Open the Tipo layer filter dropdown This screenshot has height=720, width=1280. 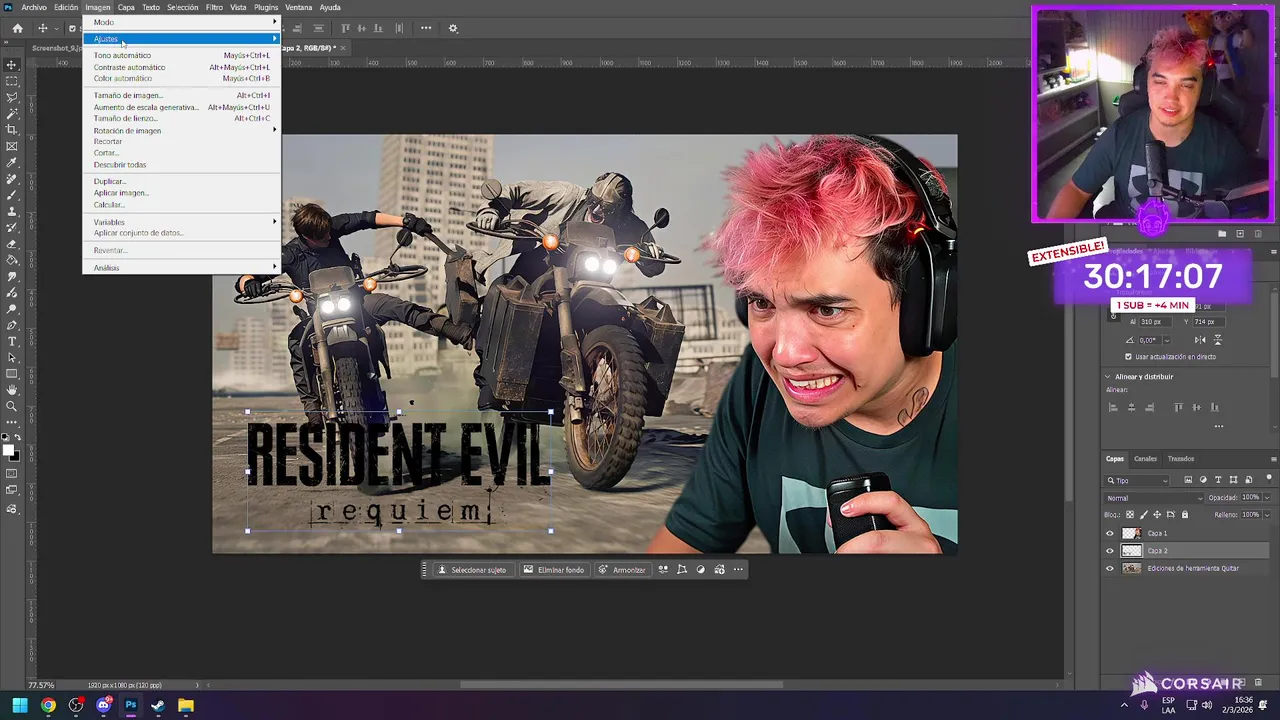click(x=1138, y=480)
